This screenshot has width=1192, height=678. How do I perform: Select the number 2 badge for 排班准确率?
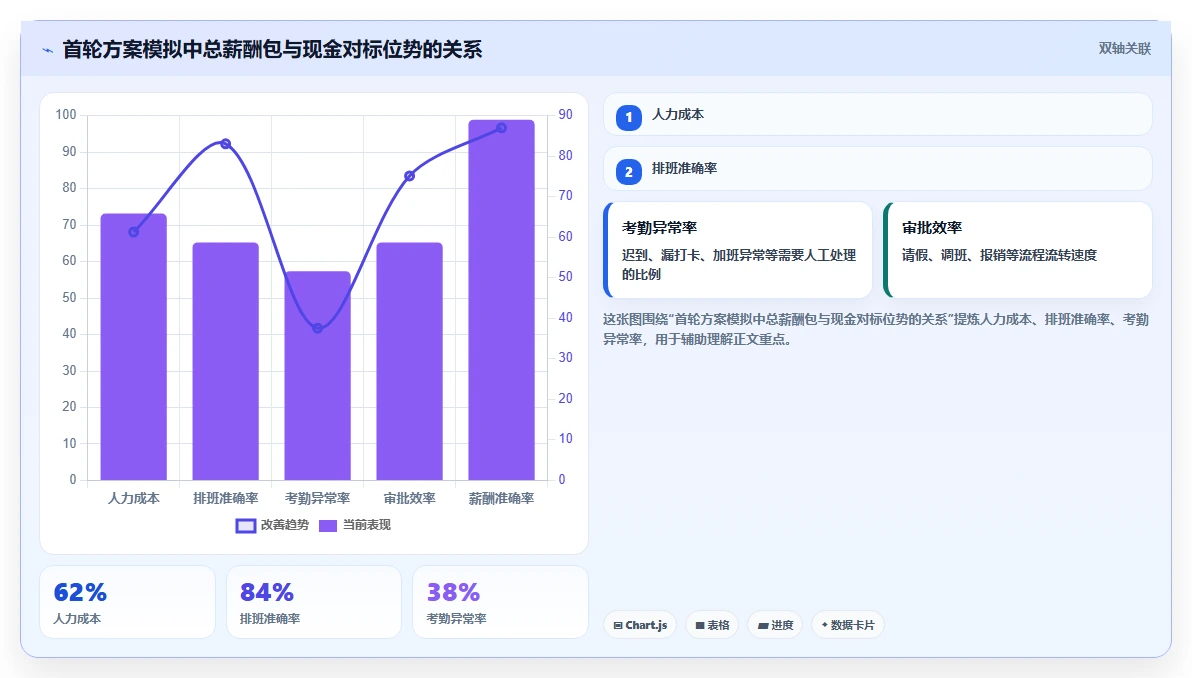(629, 173)
